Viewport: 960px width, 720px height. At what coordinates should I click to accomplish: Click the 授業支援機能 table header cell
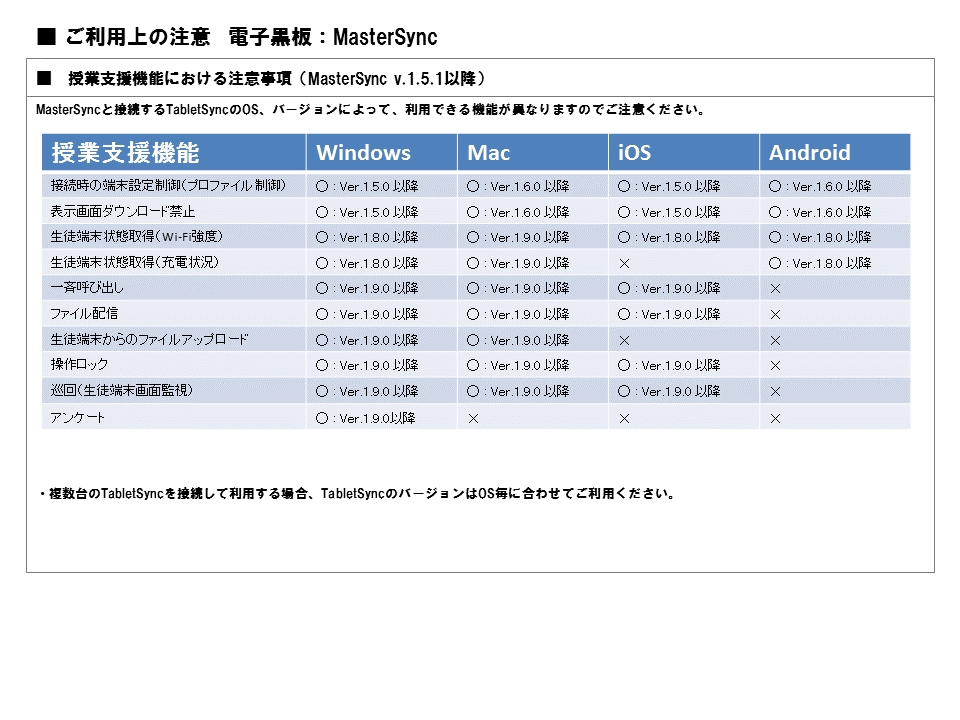click(x=125, y=153)
